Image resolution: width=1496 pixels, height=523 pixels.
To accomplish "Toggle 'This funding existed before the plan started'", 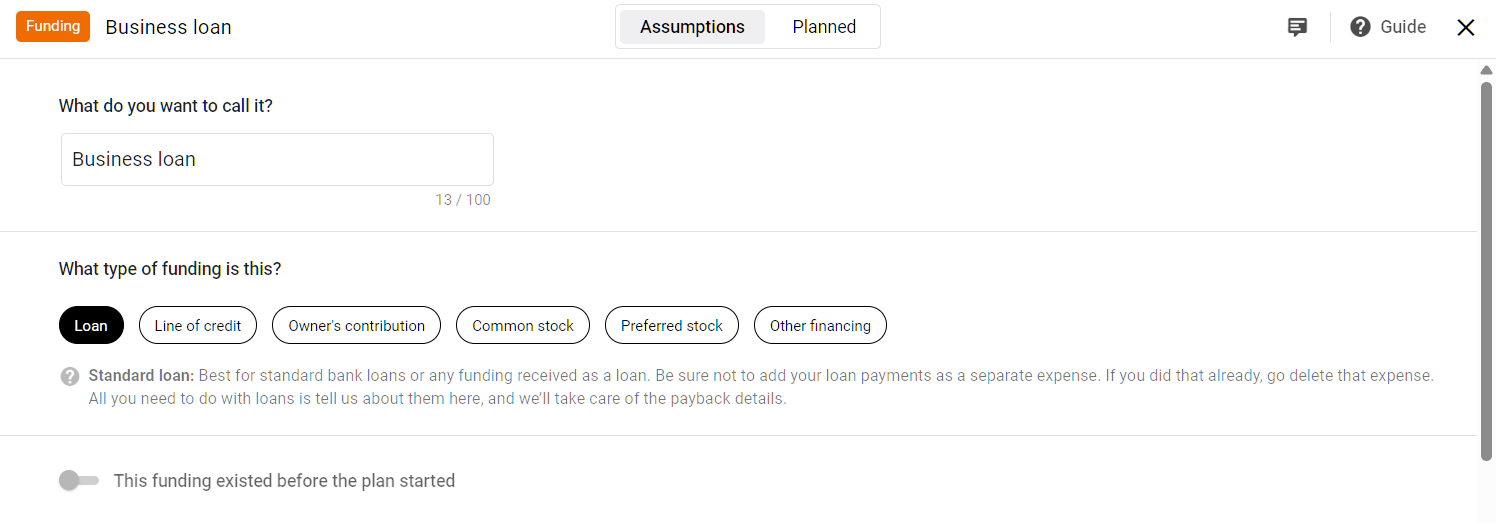I will [x=79, y=481].
